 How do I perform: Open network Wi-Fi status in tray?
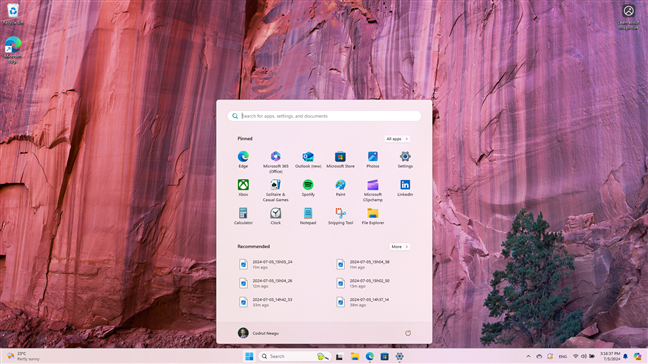point(575,356)
